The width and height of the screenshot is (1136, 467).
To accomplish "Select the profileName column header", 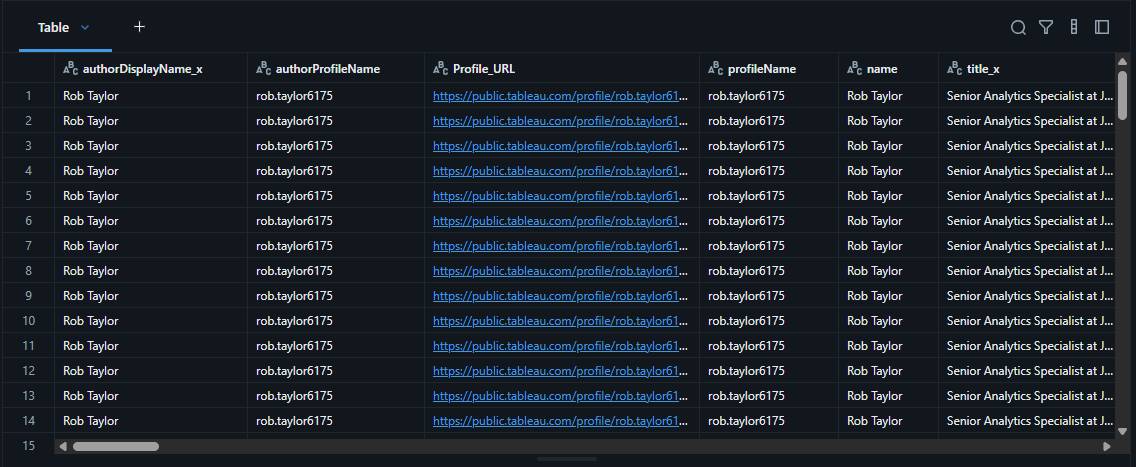I will coord(769,69).
